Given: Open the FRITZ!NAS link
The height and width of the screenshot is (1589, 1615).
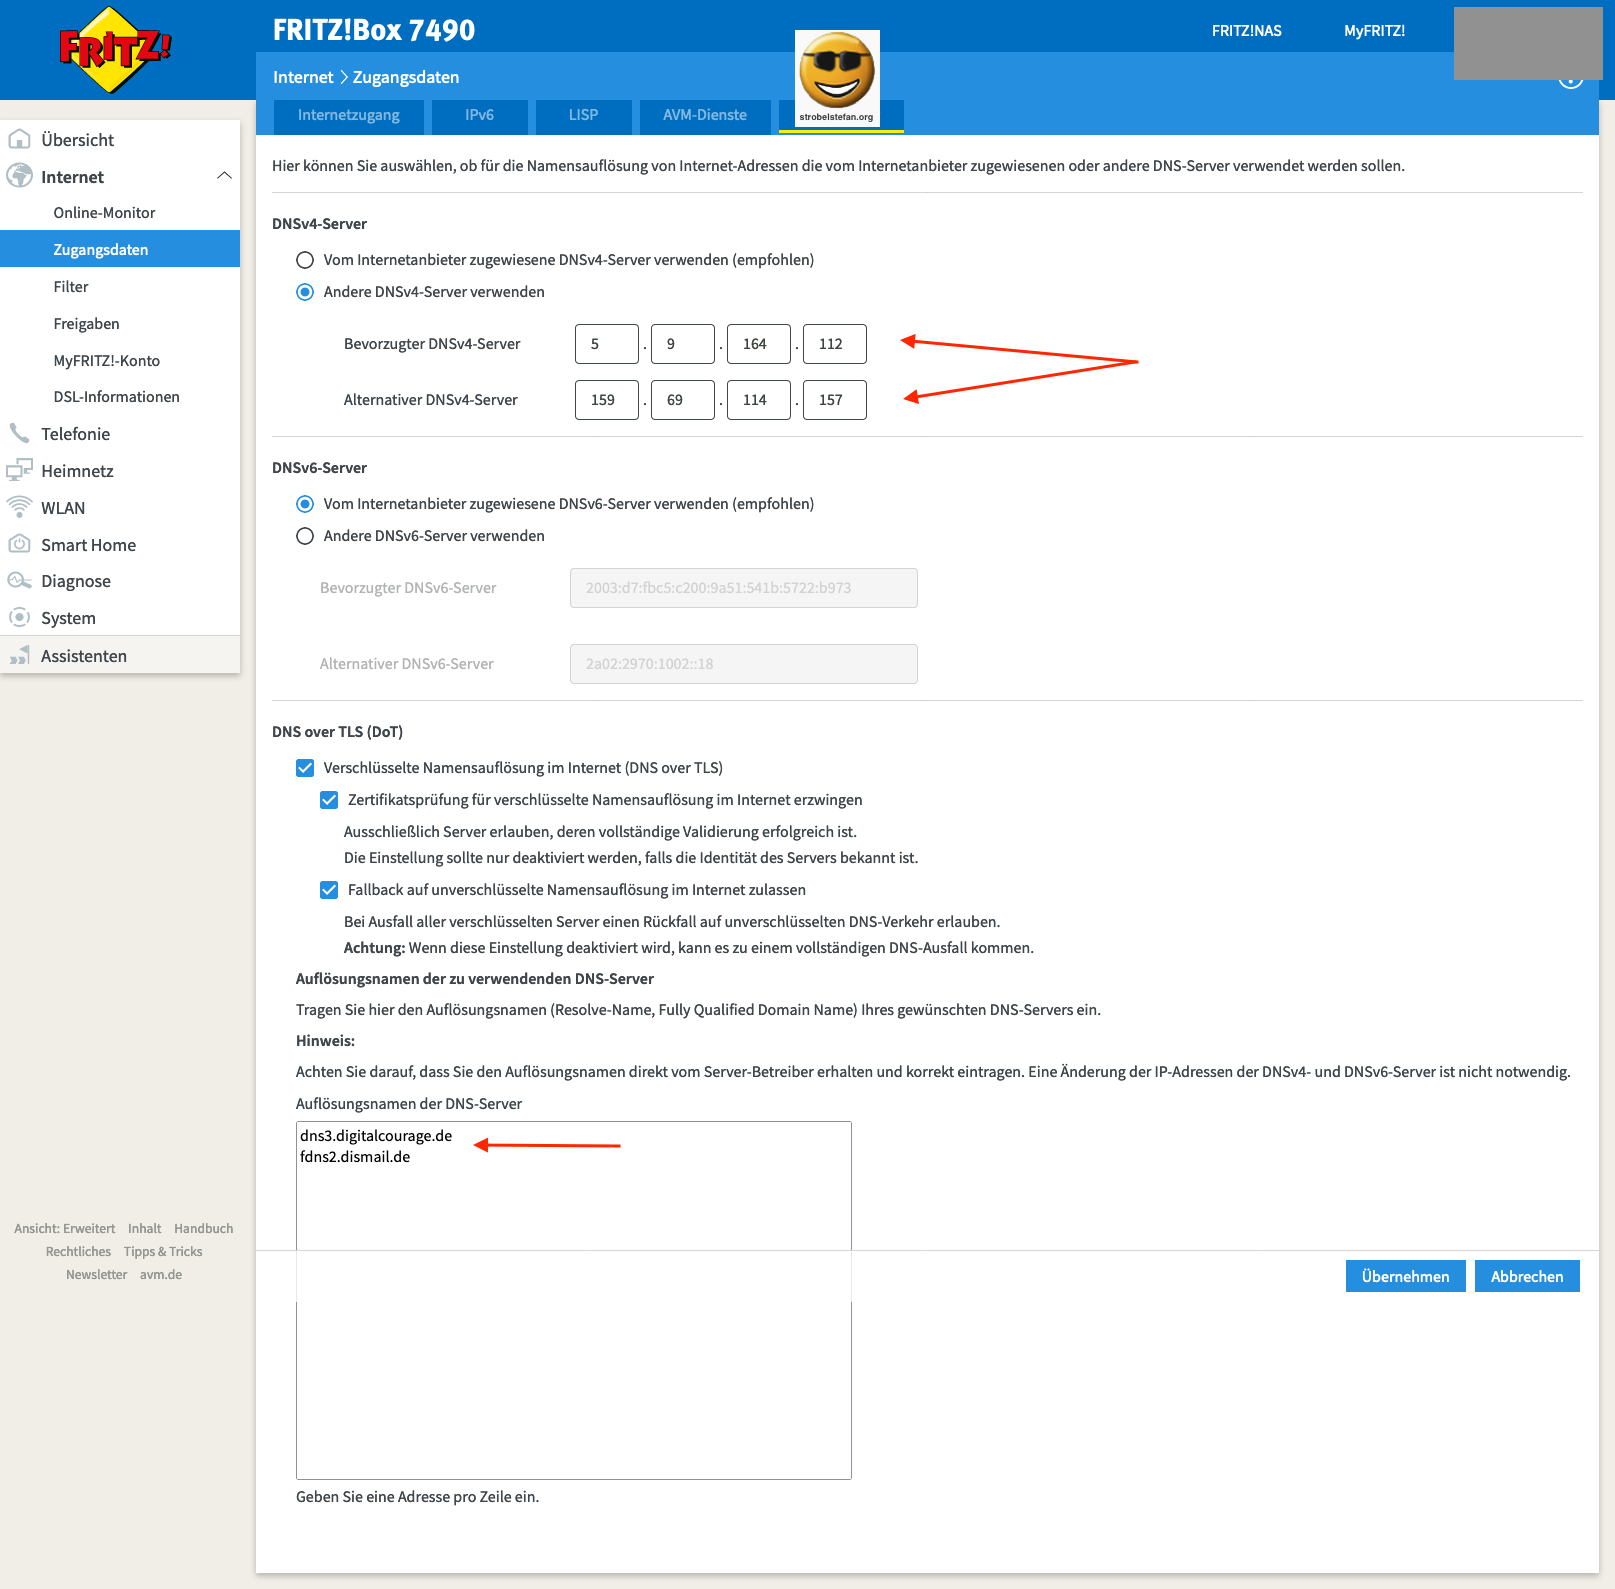Looking at the screenshot, I should pos(1246,31).
